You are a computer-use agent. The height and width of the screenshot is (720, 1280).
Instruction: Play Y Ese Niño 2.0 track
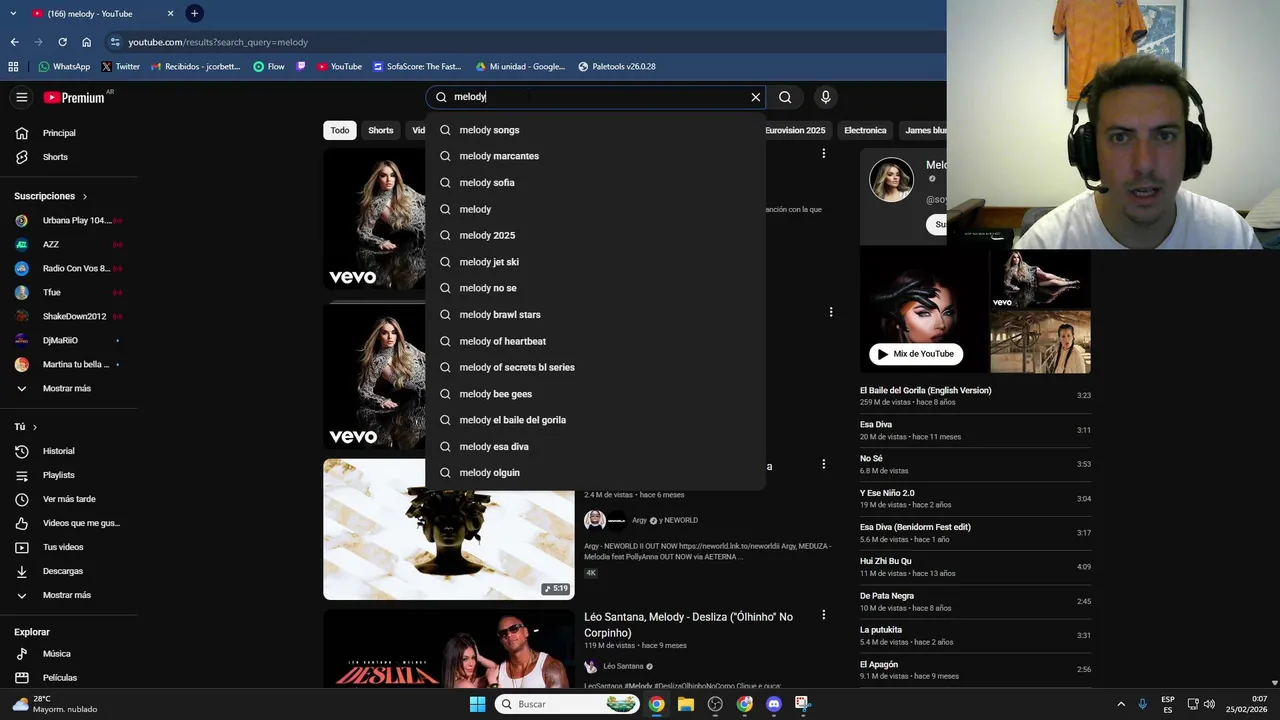pos(975,498)
